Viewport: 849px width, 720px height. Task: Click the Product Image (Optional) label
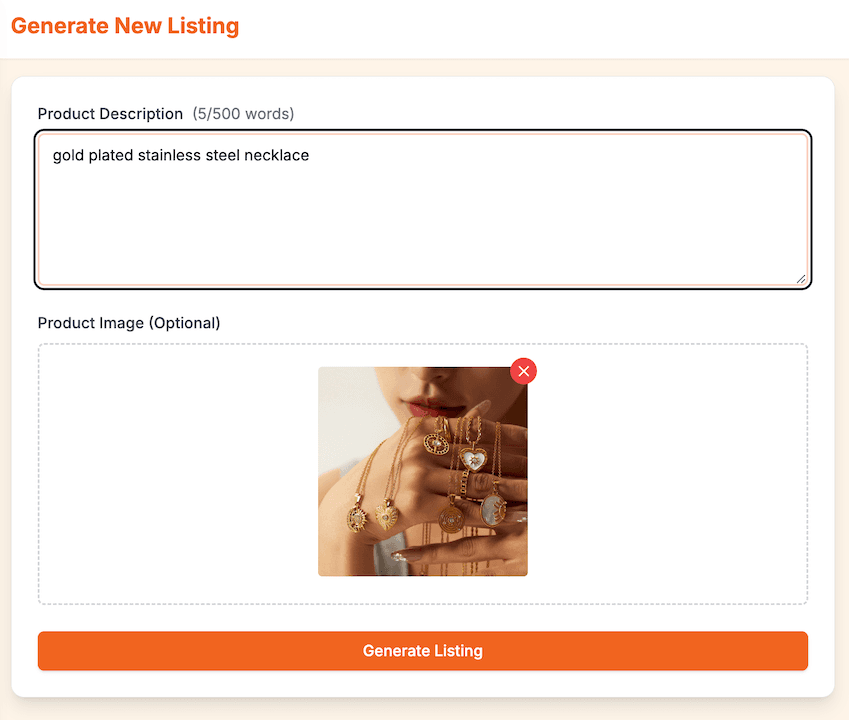coord(129,323)
